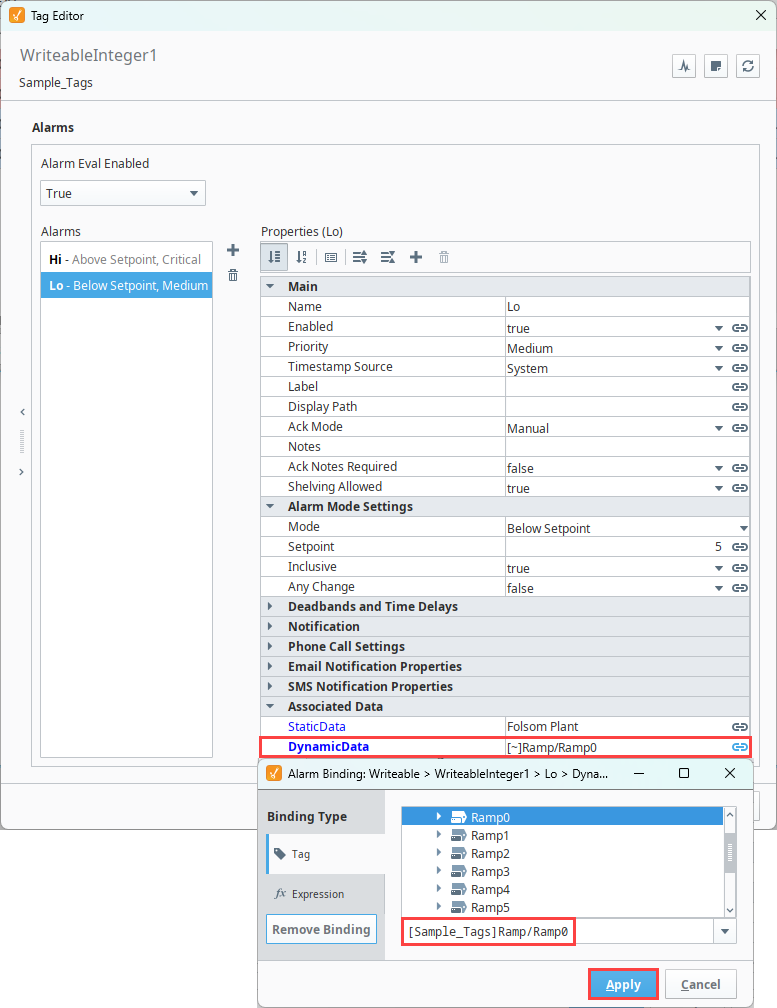777x1008 pixels.
Task: Expand the Phone Call Settings section
Action: [270, 646]
